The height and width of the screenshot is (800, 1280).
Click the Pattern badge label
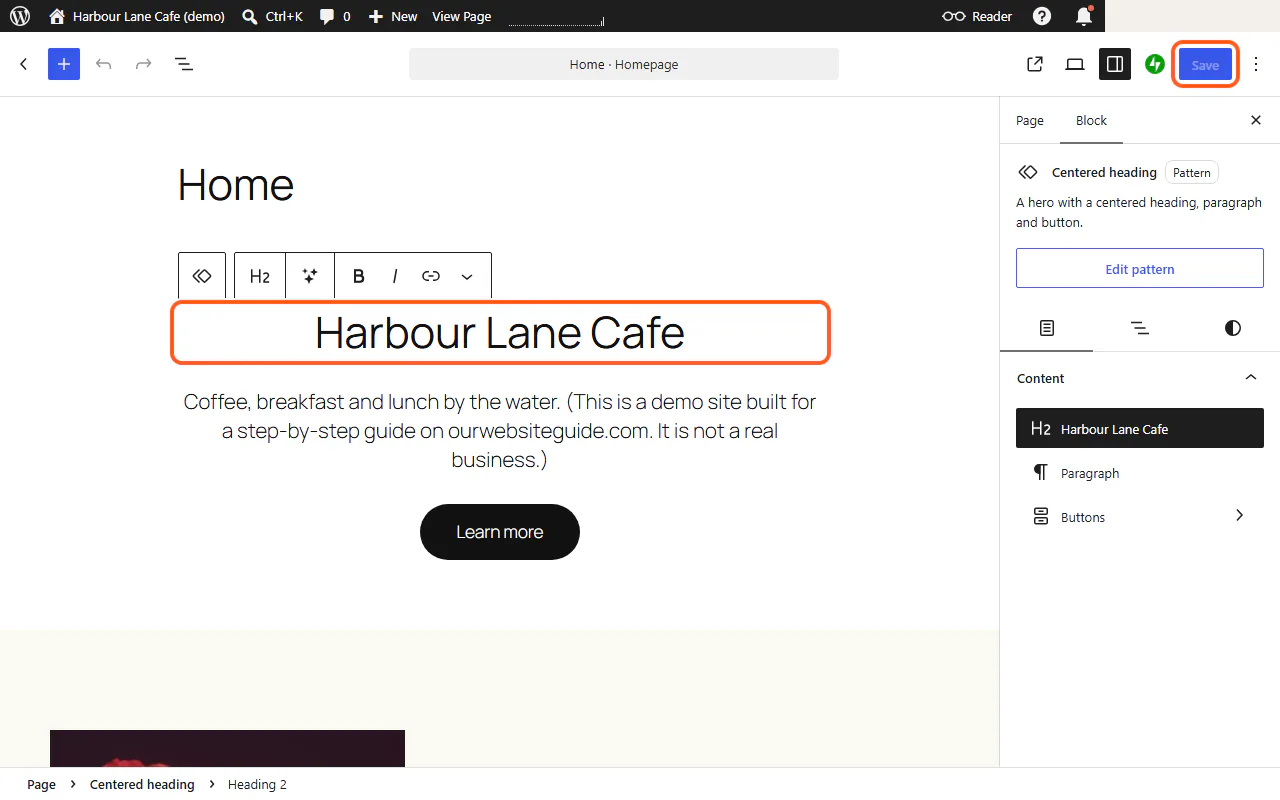click(1191, 172)
